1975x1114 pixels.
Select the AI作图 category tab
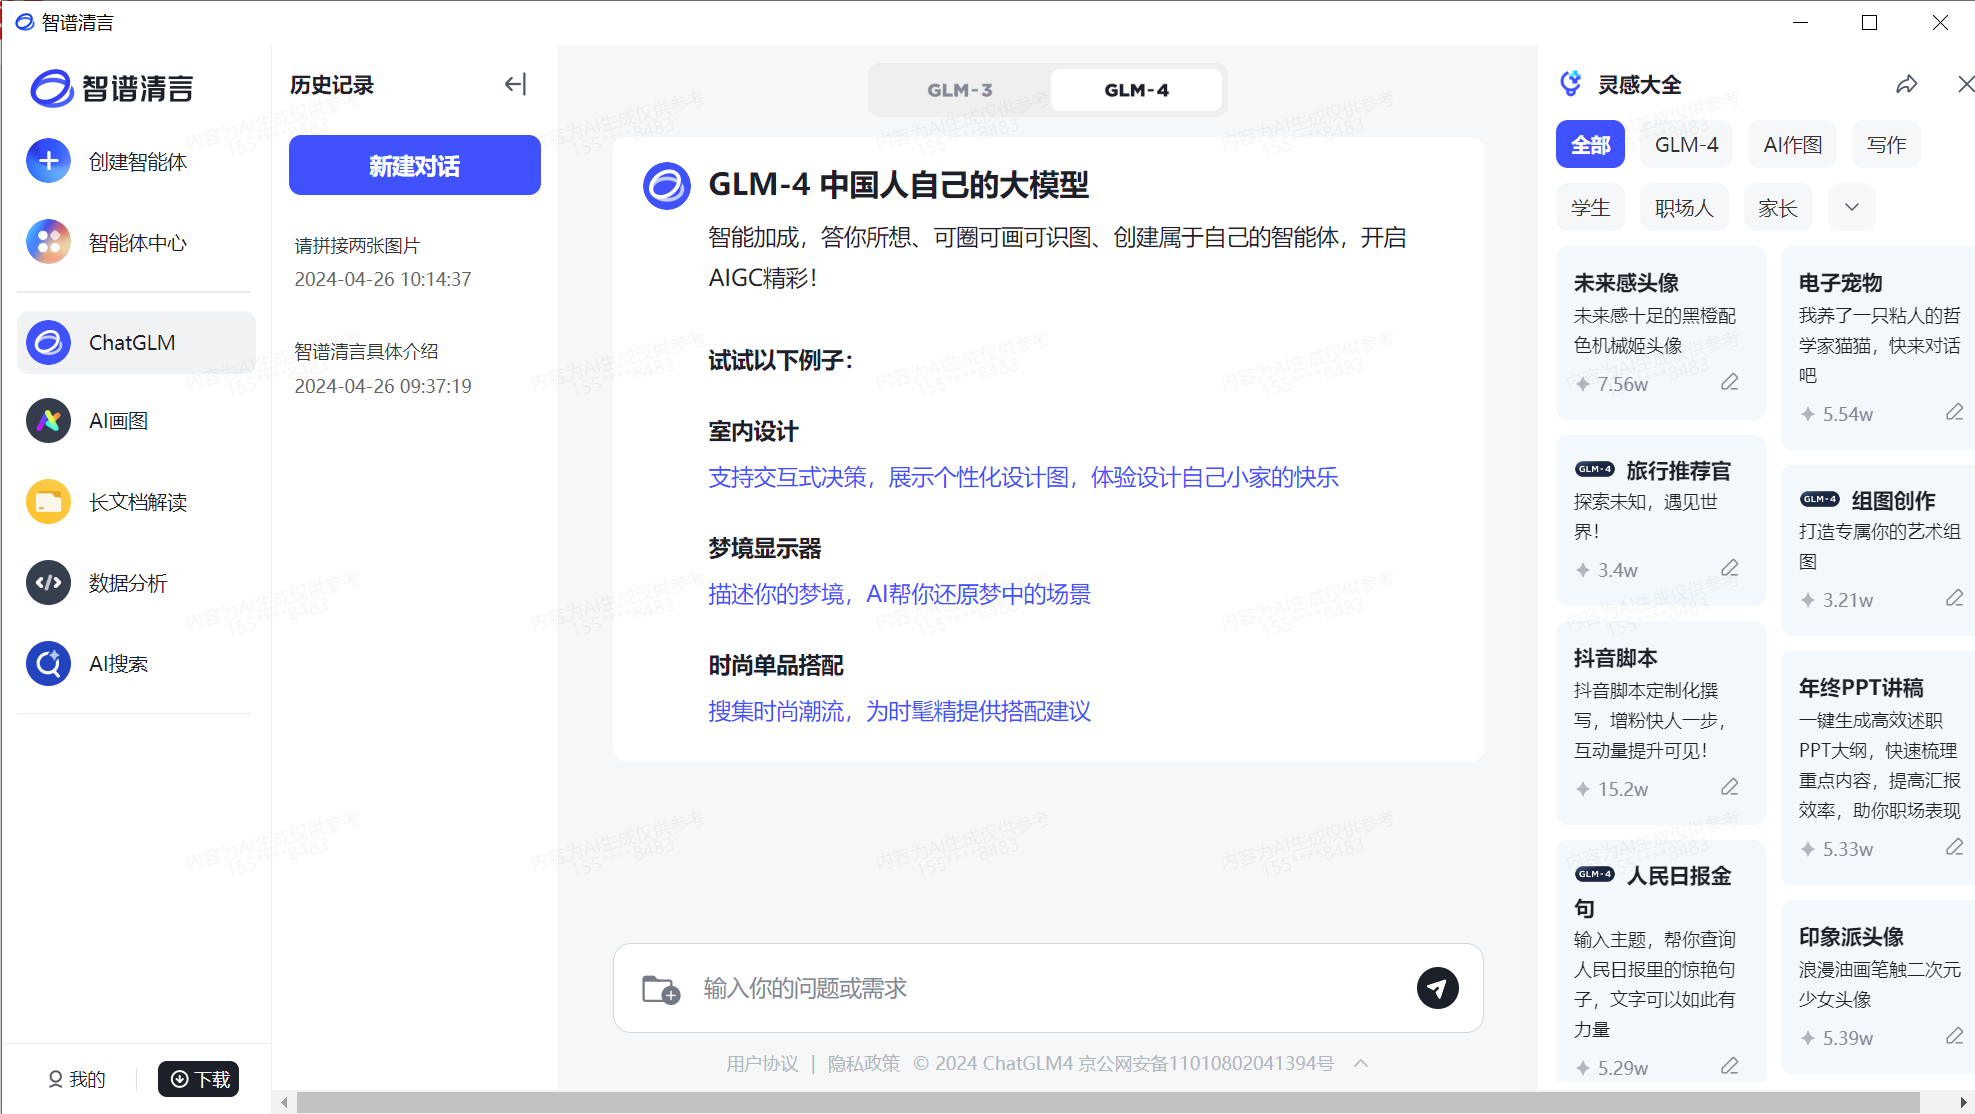click(1792, 145)
